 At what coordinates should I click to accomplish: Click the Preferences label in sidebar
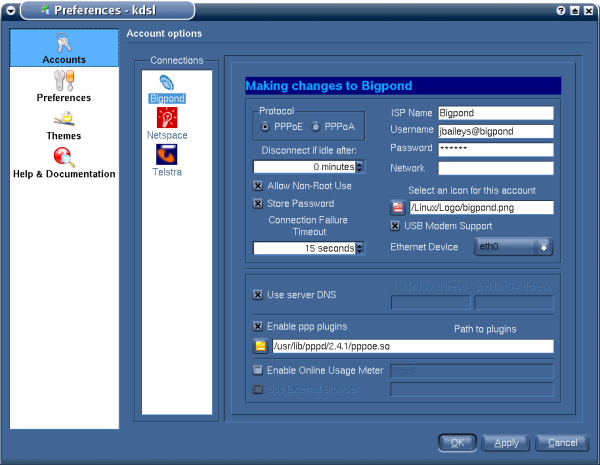pos(64,98)
